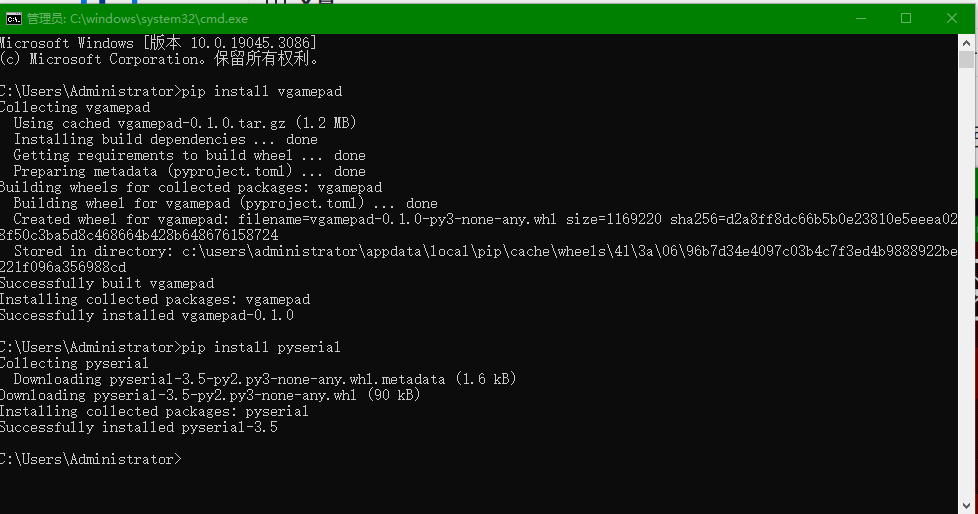Screen dimensions: 978x514
Task: Click the "pip install pyserial" command text
Action: (262, 347)
